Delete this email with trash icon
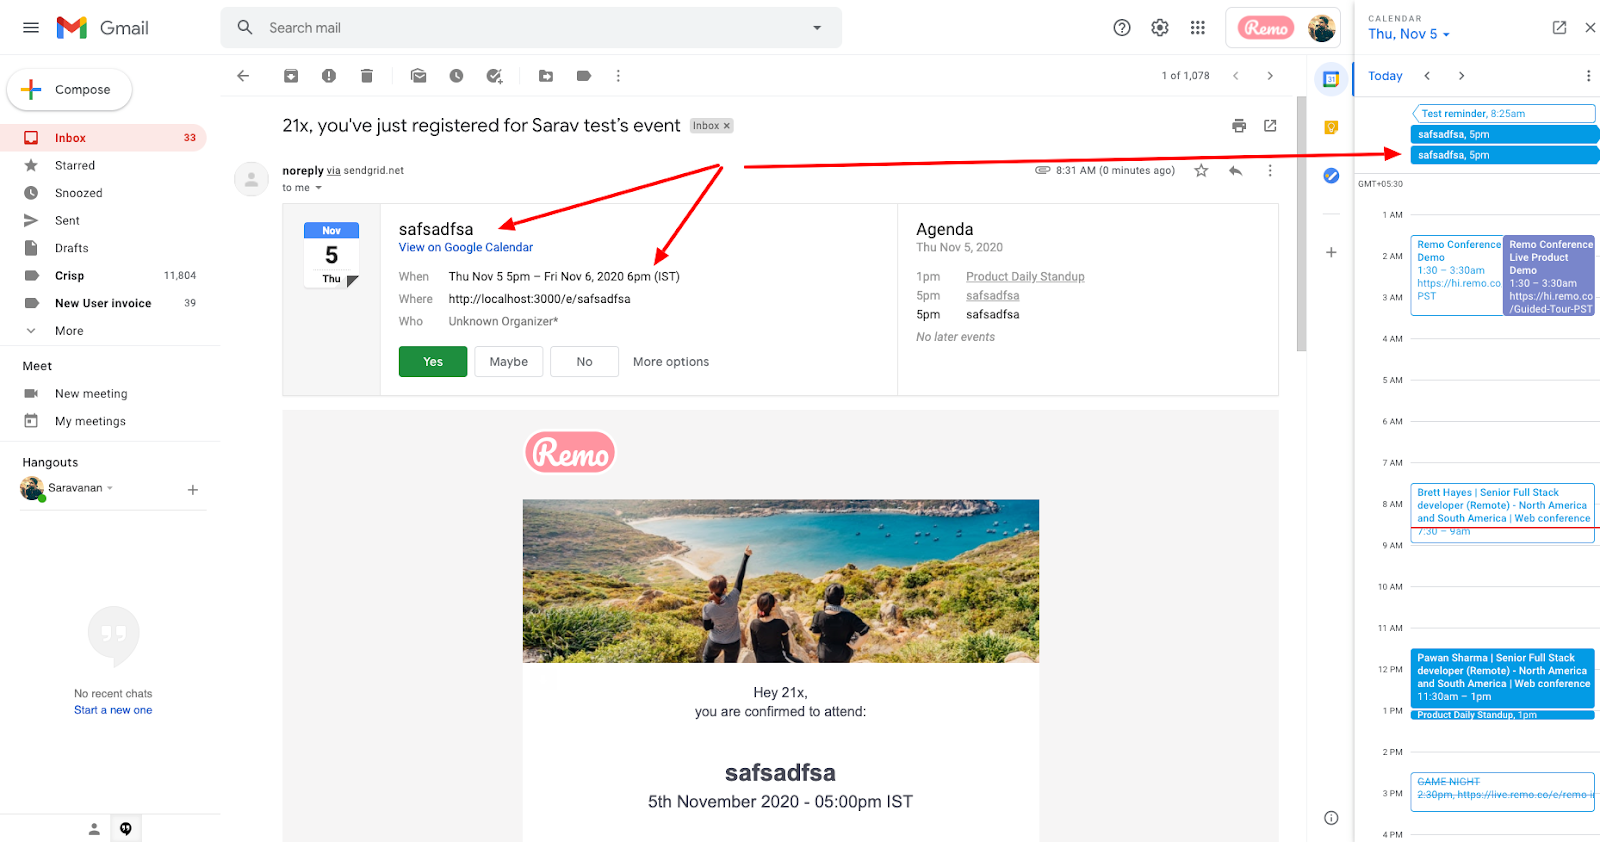1600x842 pixels. coord(367,76)
